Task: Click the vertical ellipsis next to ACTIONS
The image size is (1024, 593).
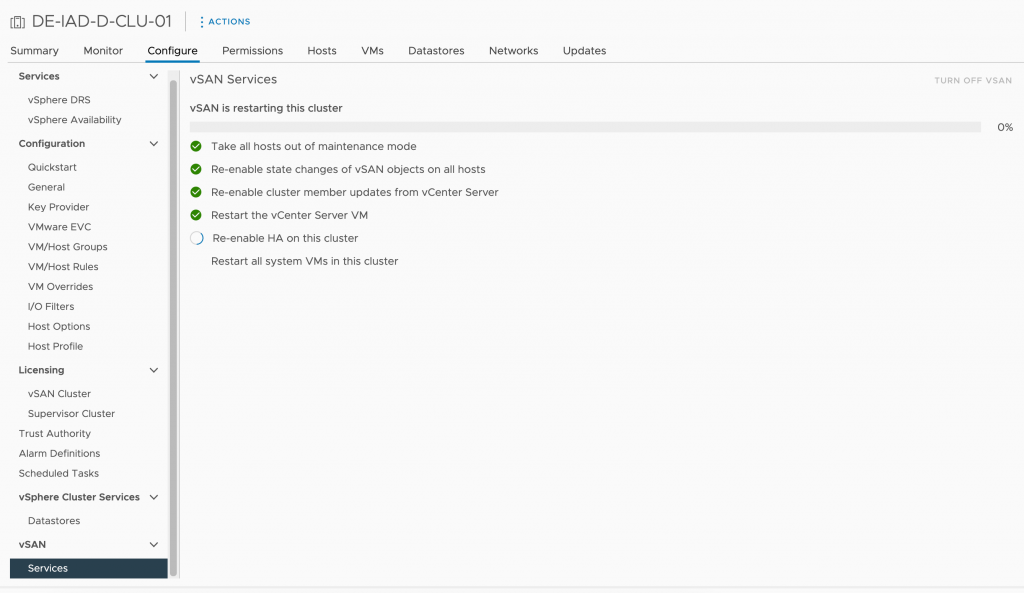Action: click(203, 21)
